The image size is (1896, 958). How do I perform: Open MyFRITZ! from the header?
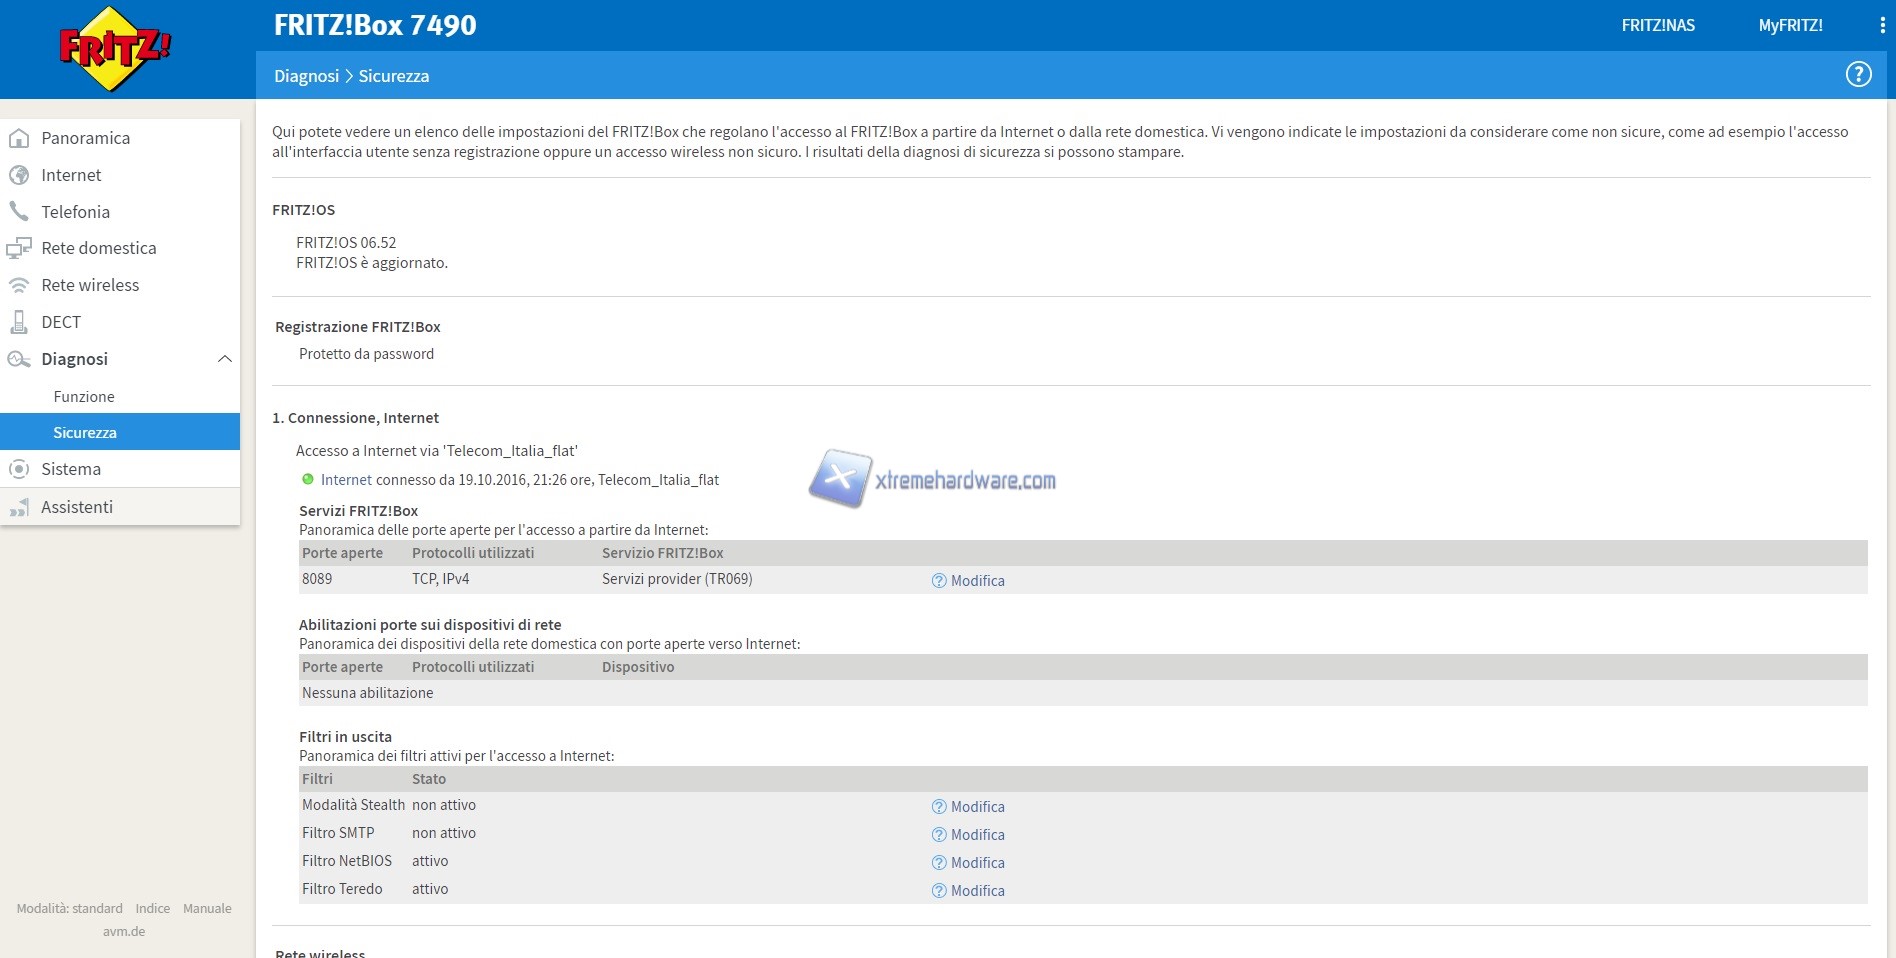pyautogui.click(x=1790, y=26)
